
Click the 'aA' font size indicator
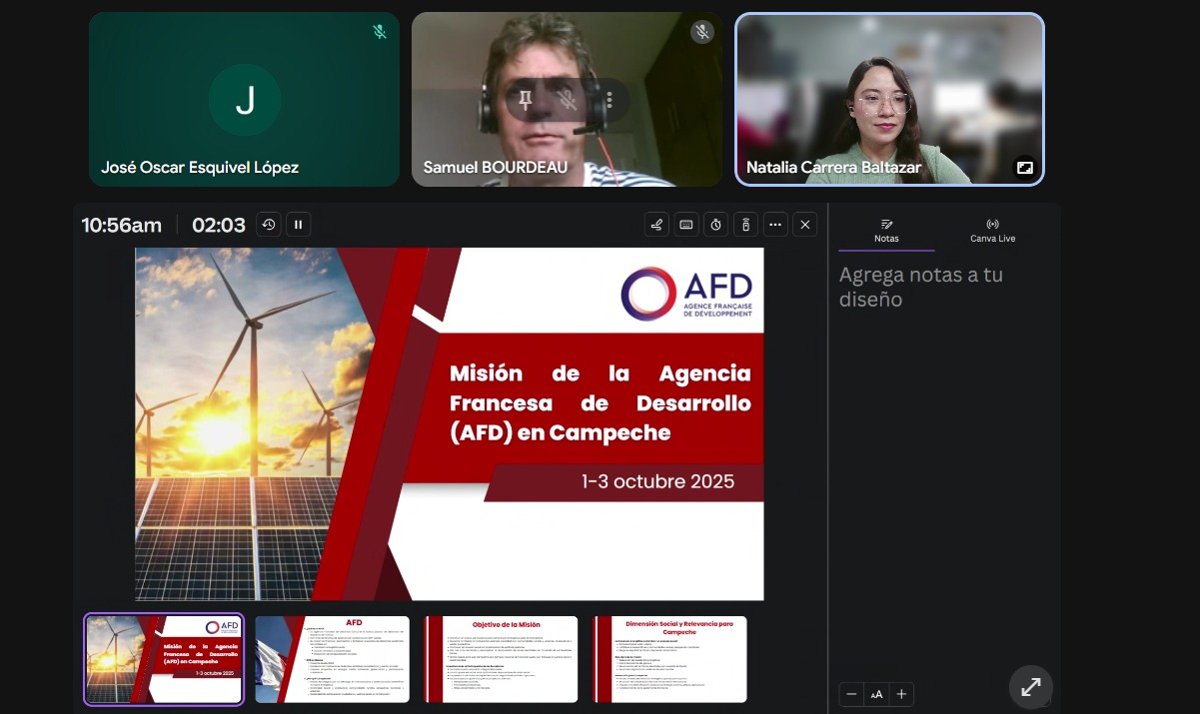pos(876,694)
